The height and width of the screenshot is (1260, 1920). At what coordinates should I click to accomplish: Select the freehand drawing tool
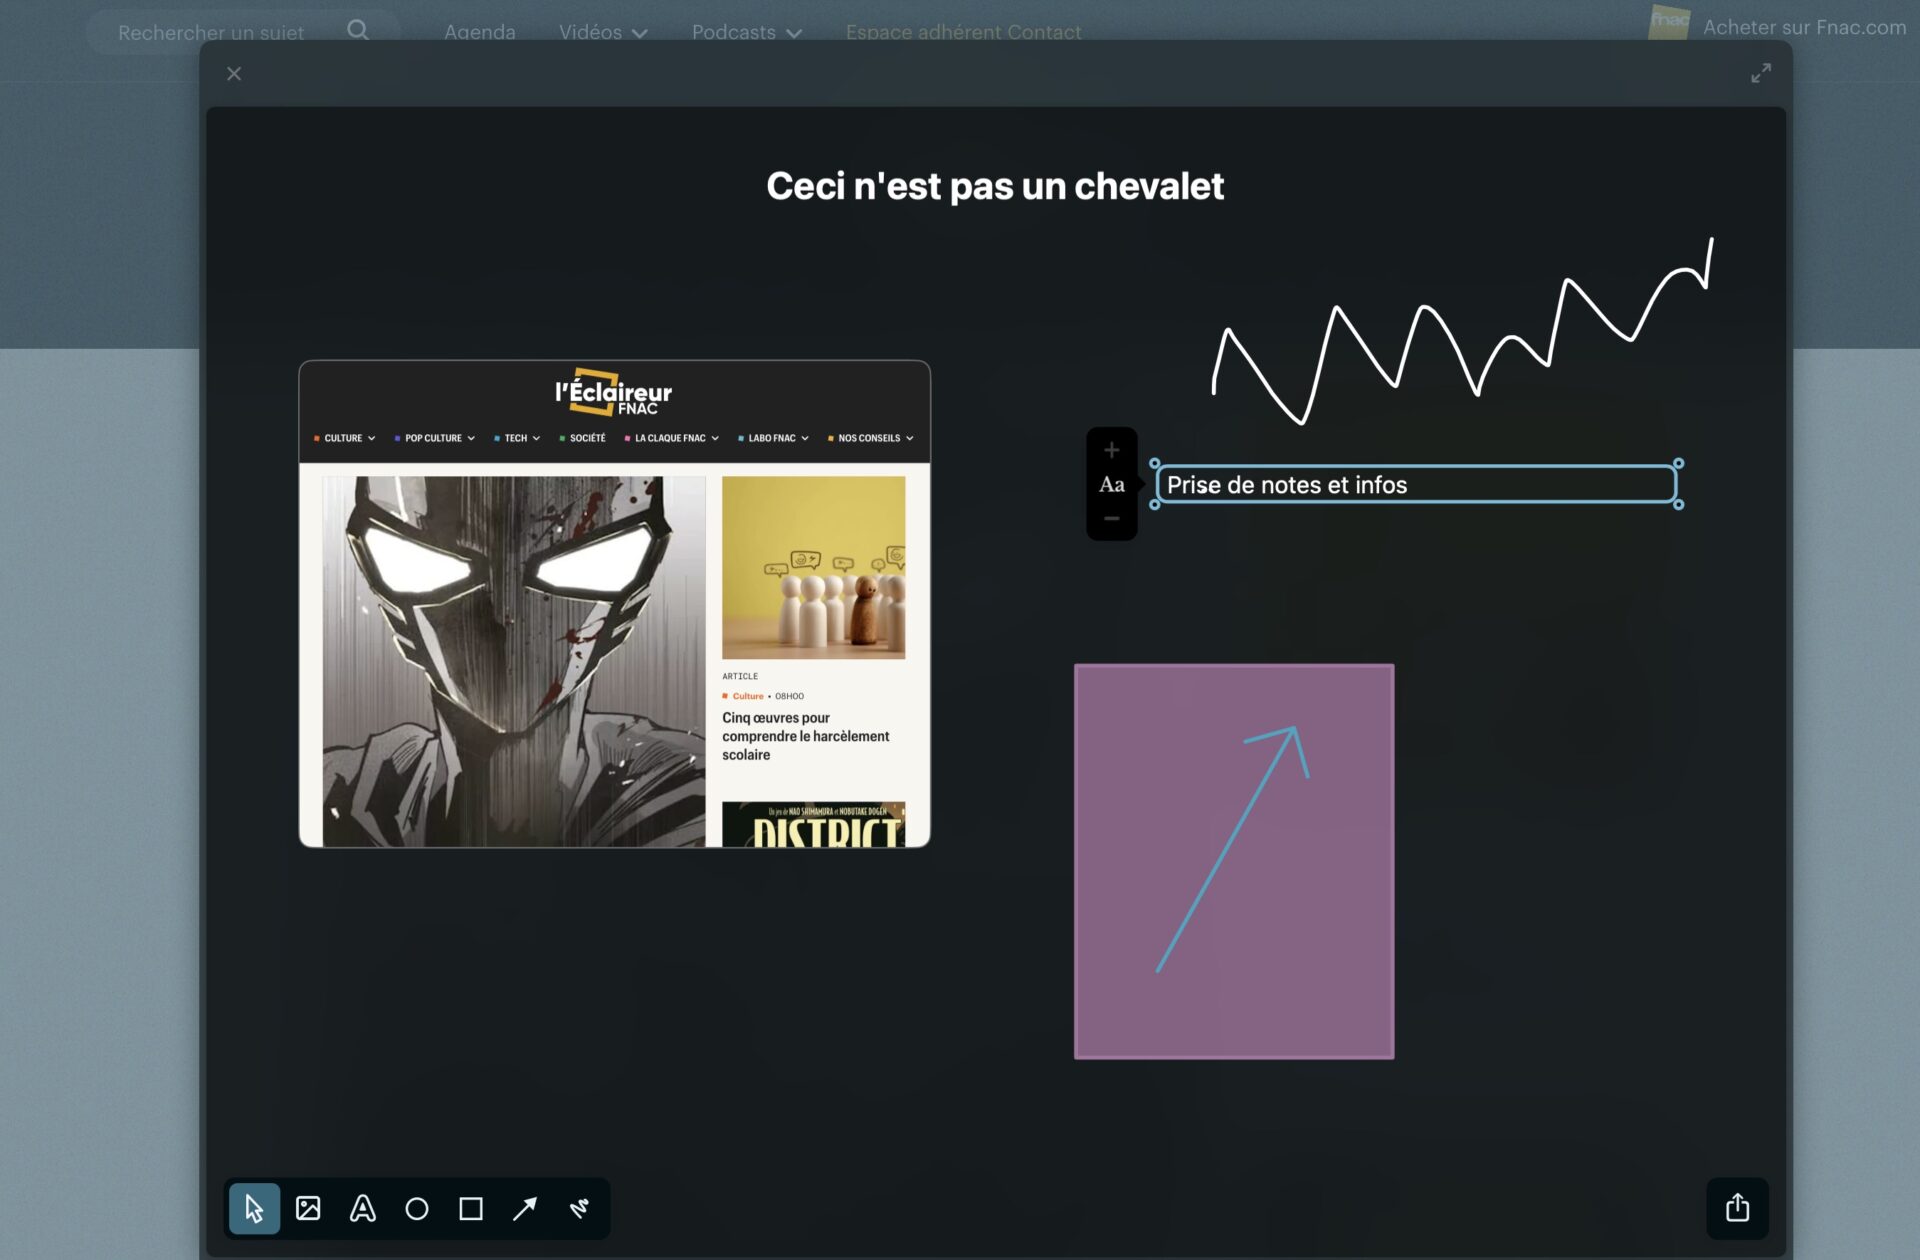[579, 1209]
